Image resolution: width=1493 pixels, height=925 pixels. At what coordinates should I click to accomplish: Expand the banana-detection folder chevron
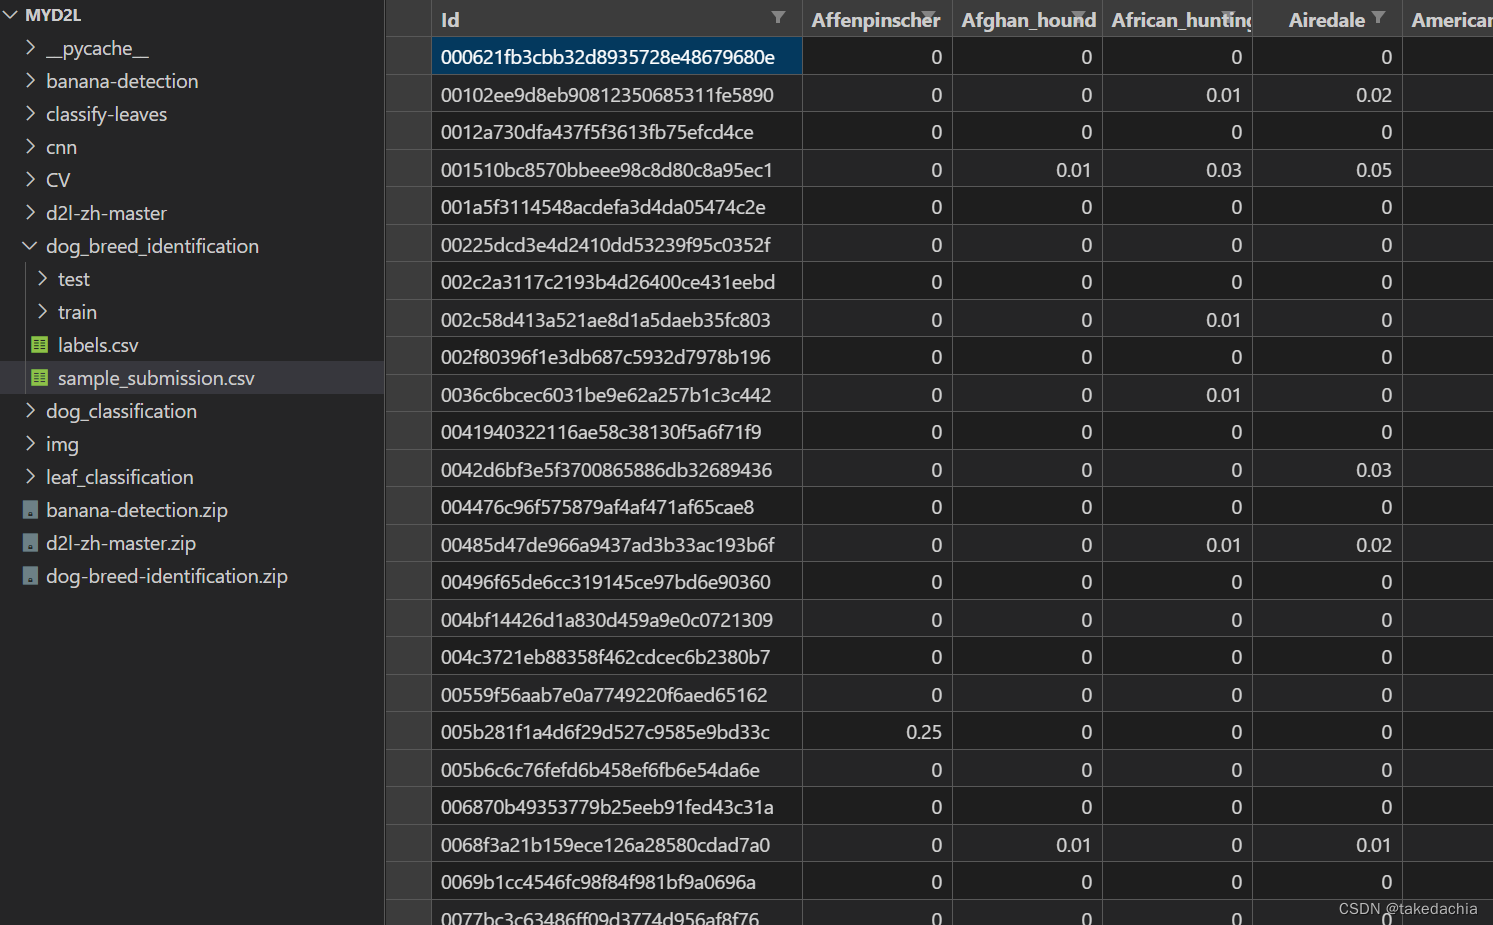pos(30,81)
